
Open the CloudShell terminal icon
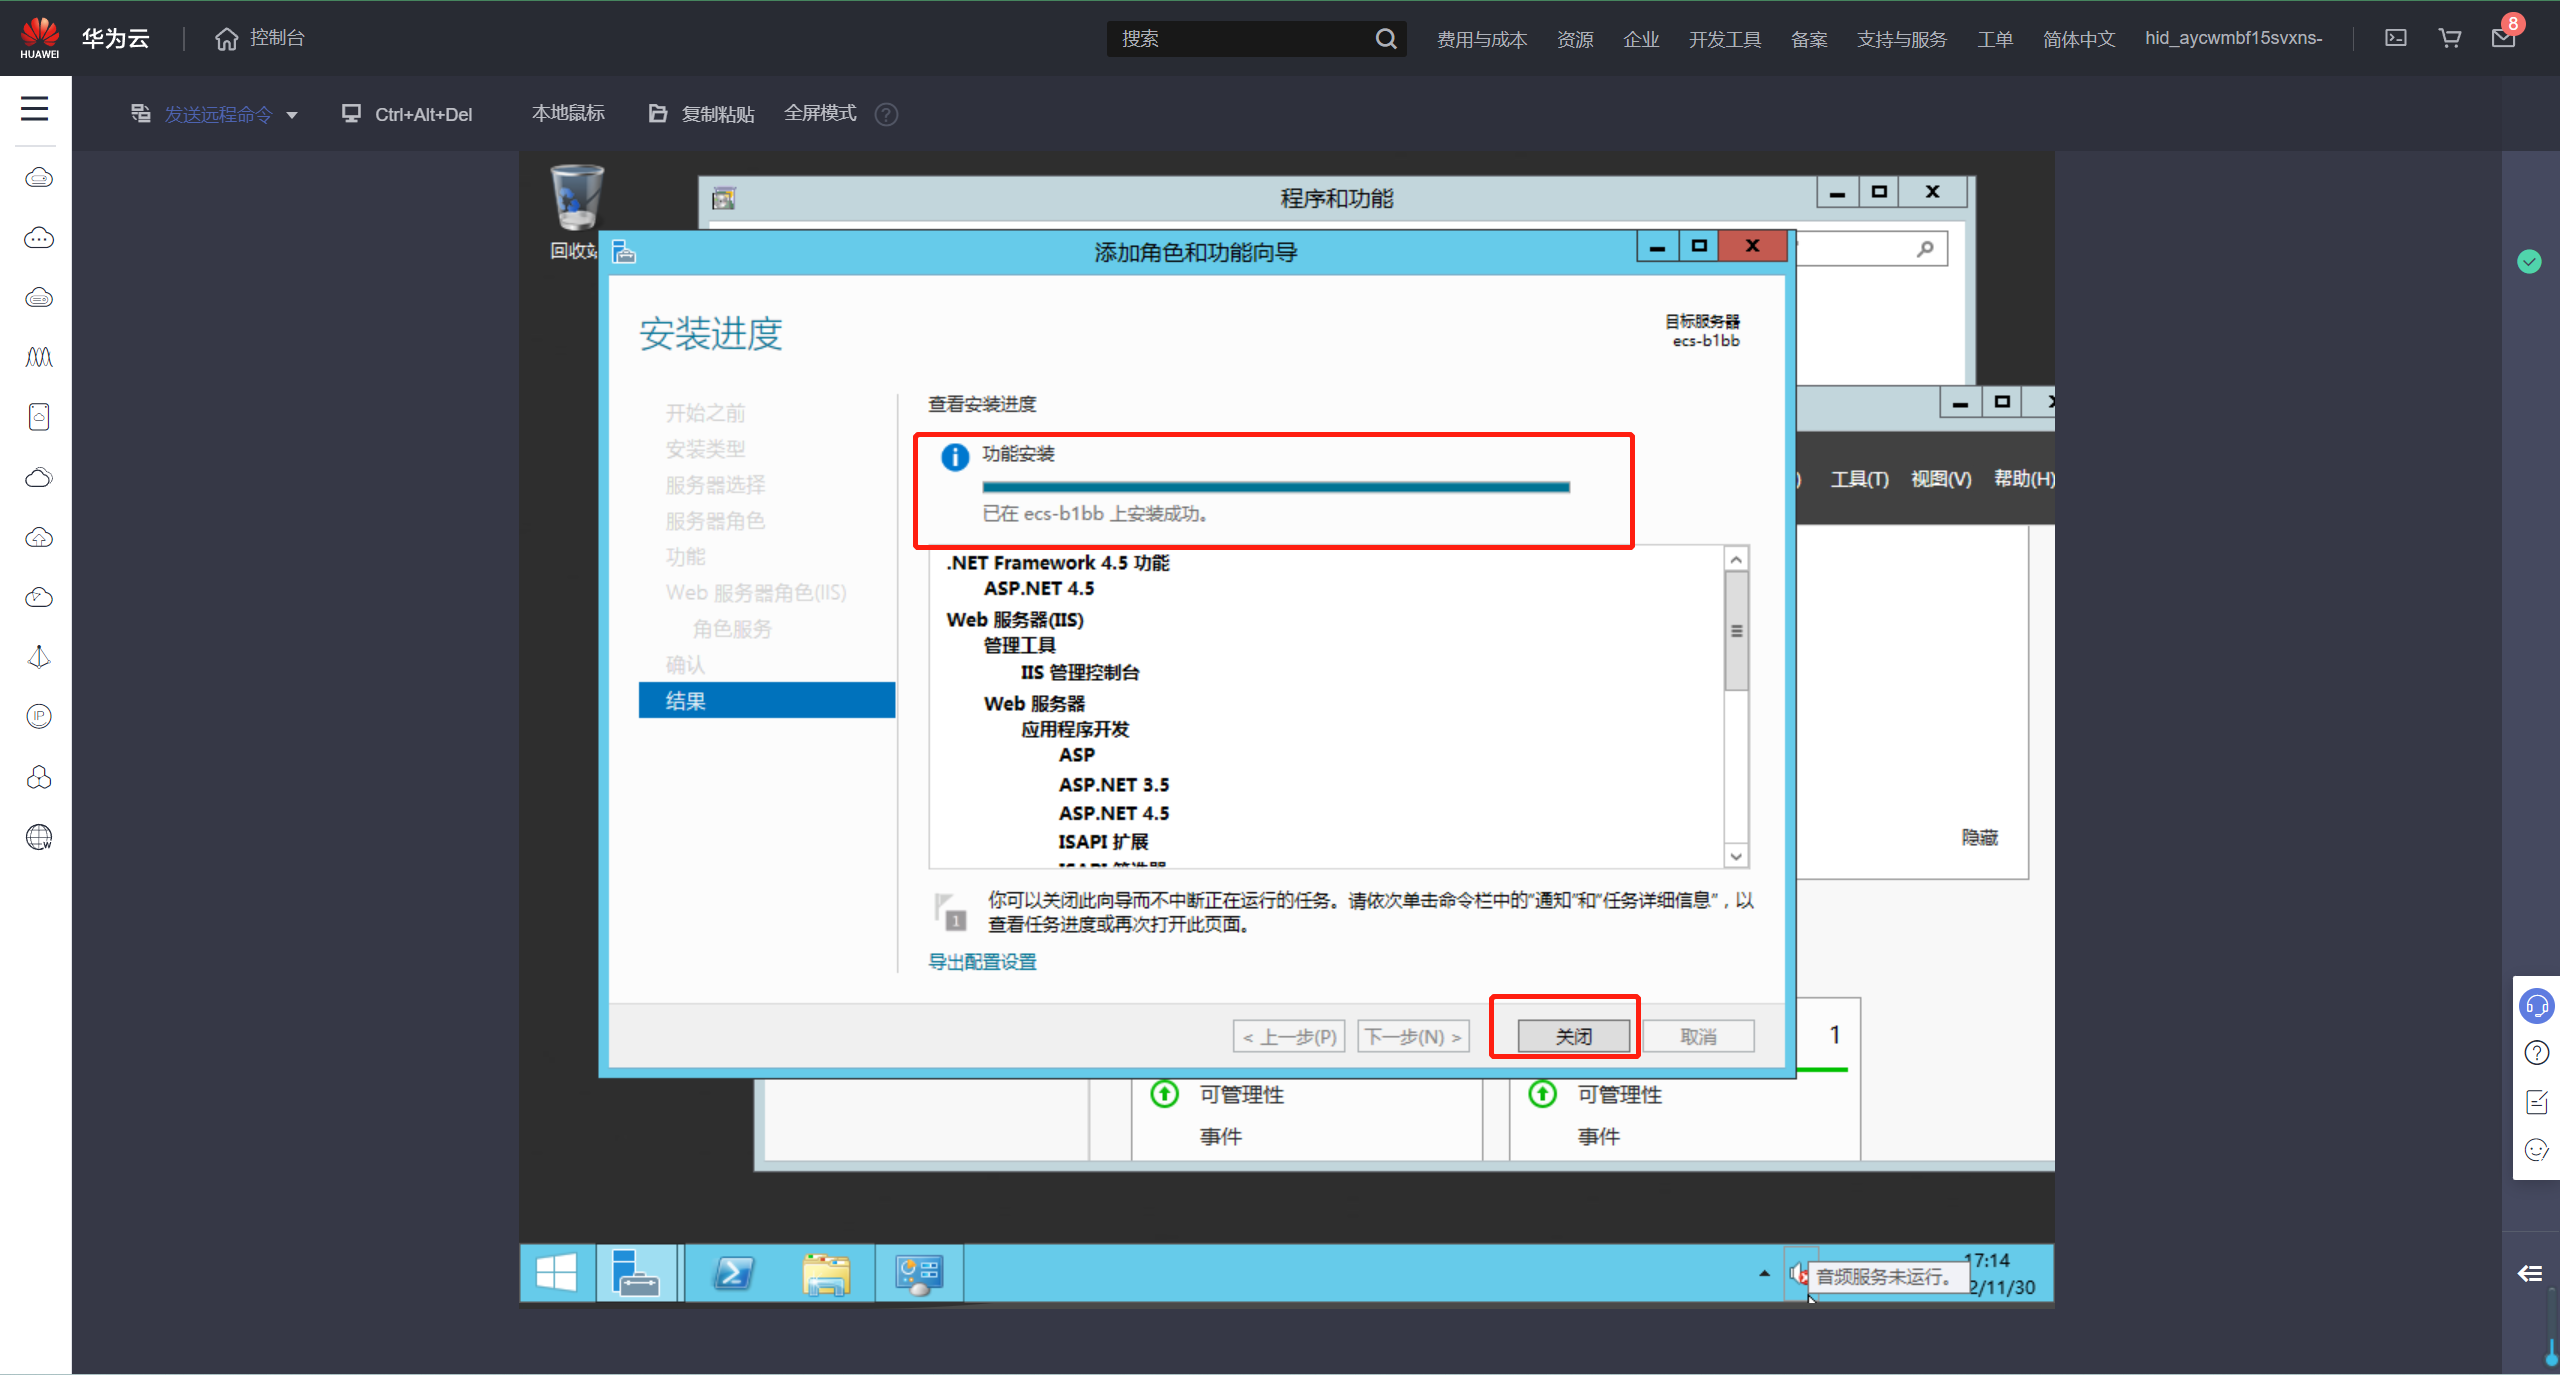click(x=2396, y=38)
